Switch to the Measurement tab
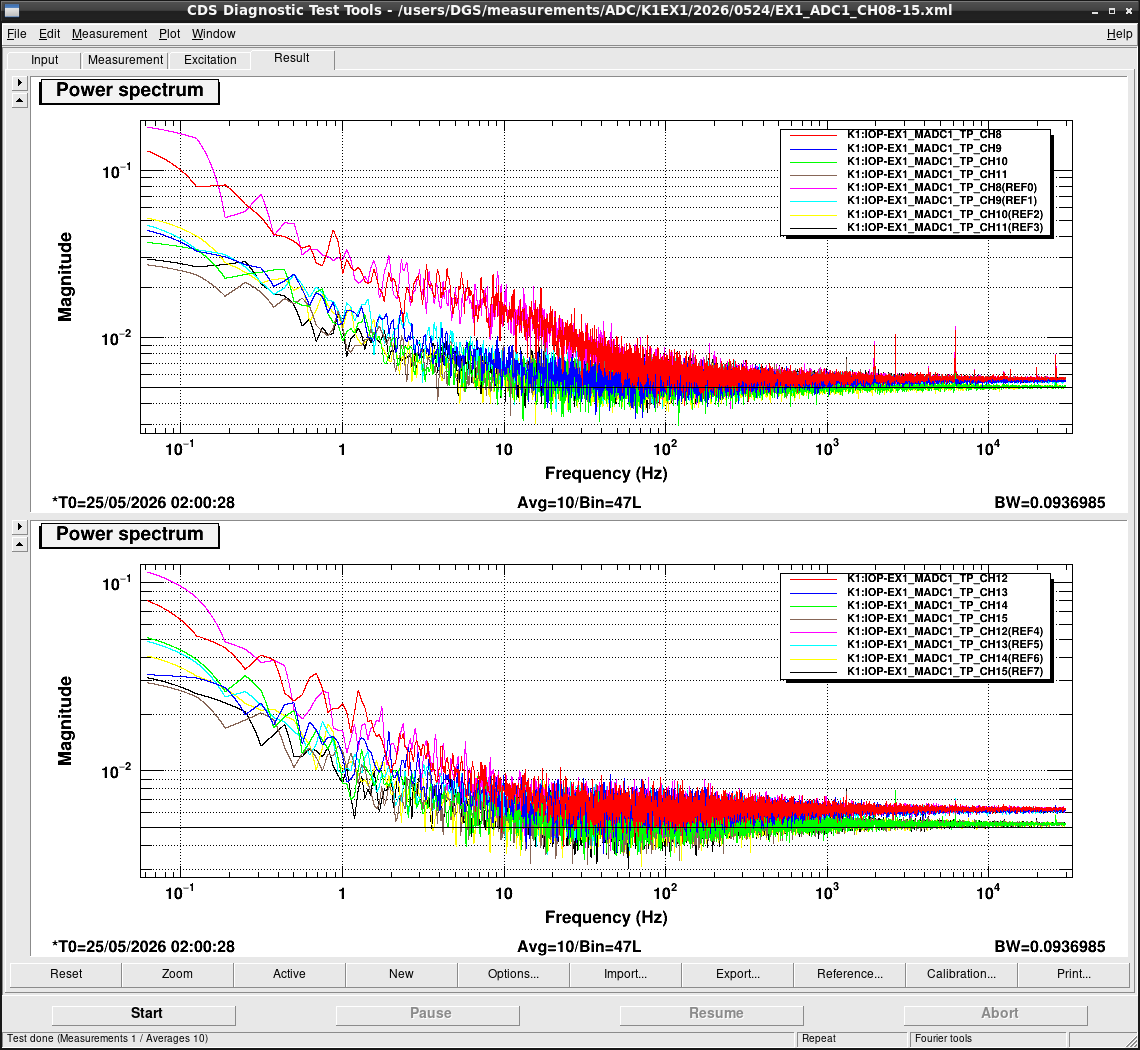 125,60
